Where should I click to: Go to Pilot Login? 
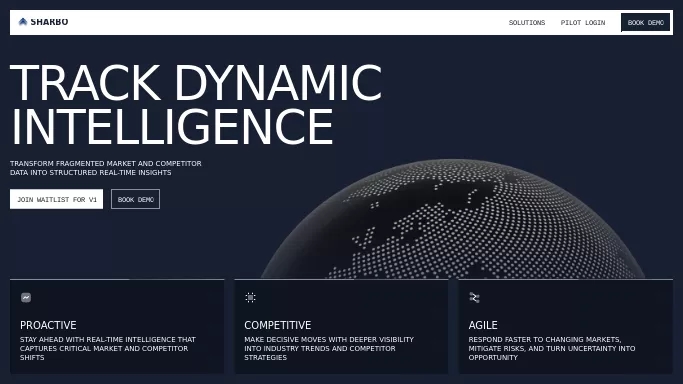pos(583,23)
